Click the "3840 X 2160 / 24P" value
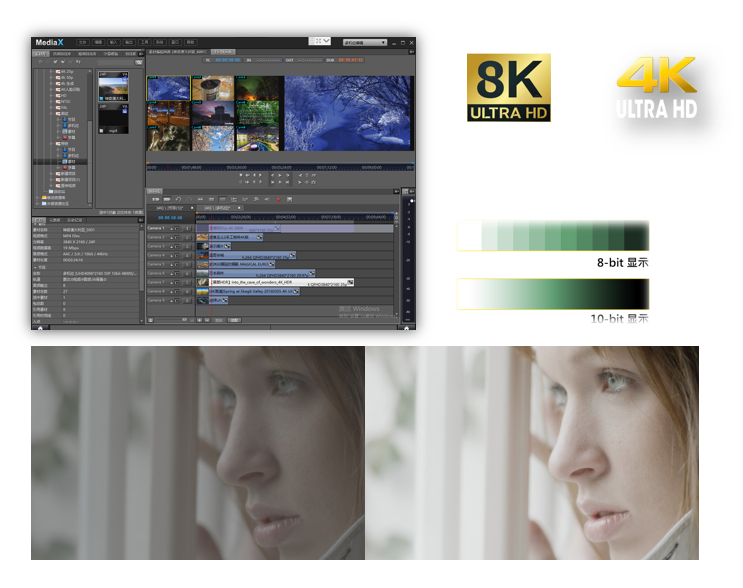 [x=79, y=242]
